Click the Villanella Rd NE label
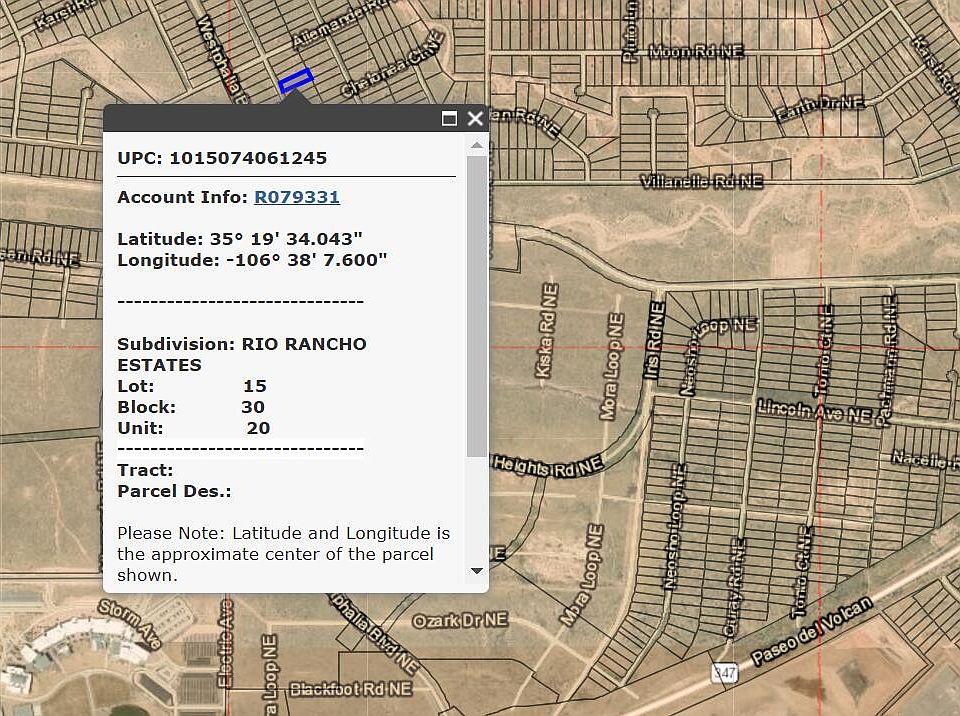The width and height of the screenshot is (960, 716). pos(701,182)
